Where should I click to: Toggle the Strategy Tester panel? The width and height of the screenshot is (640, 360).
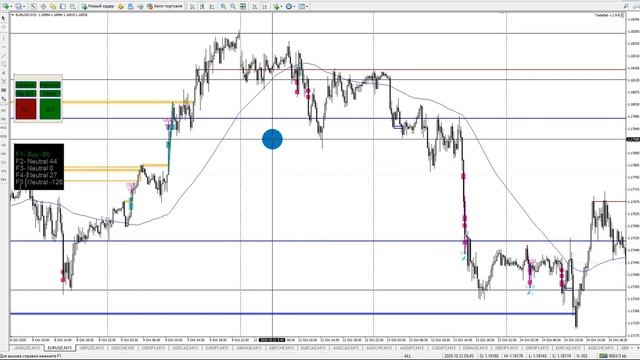click(x=72, y=7)
